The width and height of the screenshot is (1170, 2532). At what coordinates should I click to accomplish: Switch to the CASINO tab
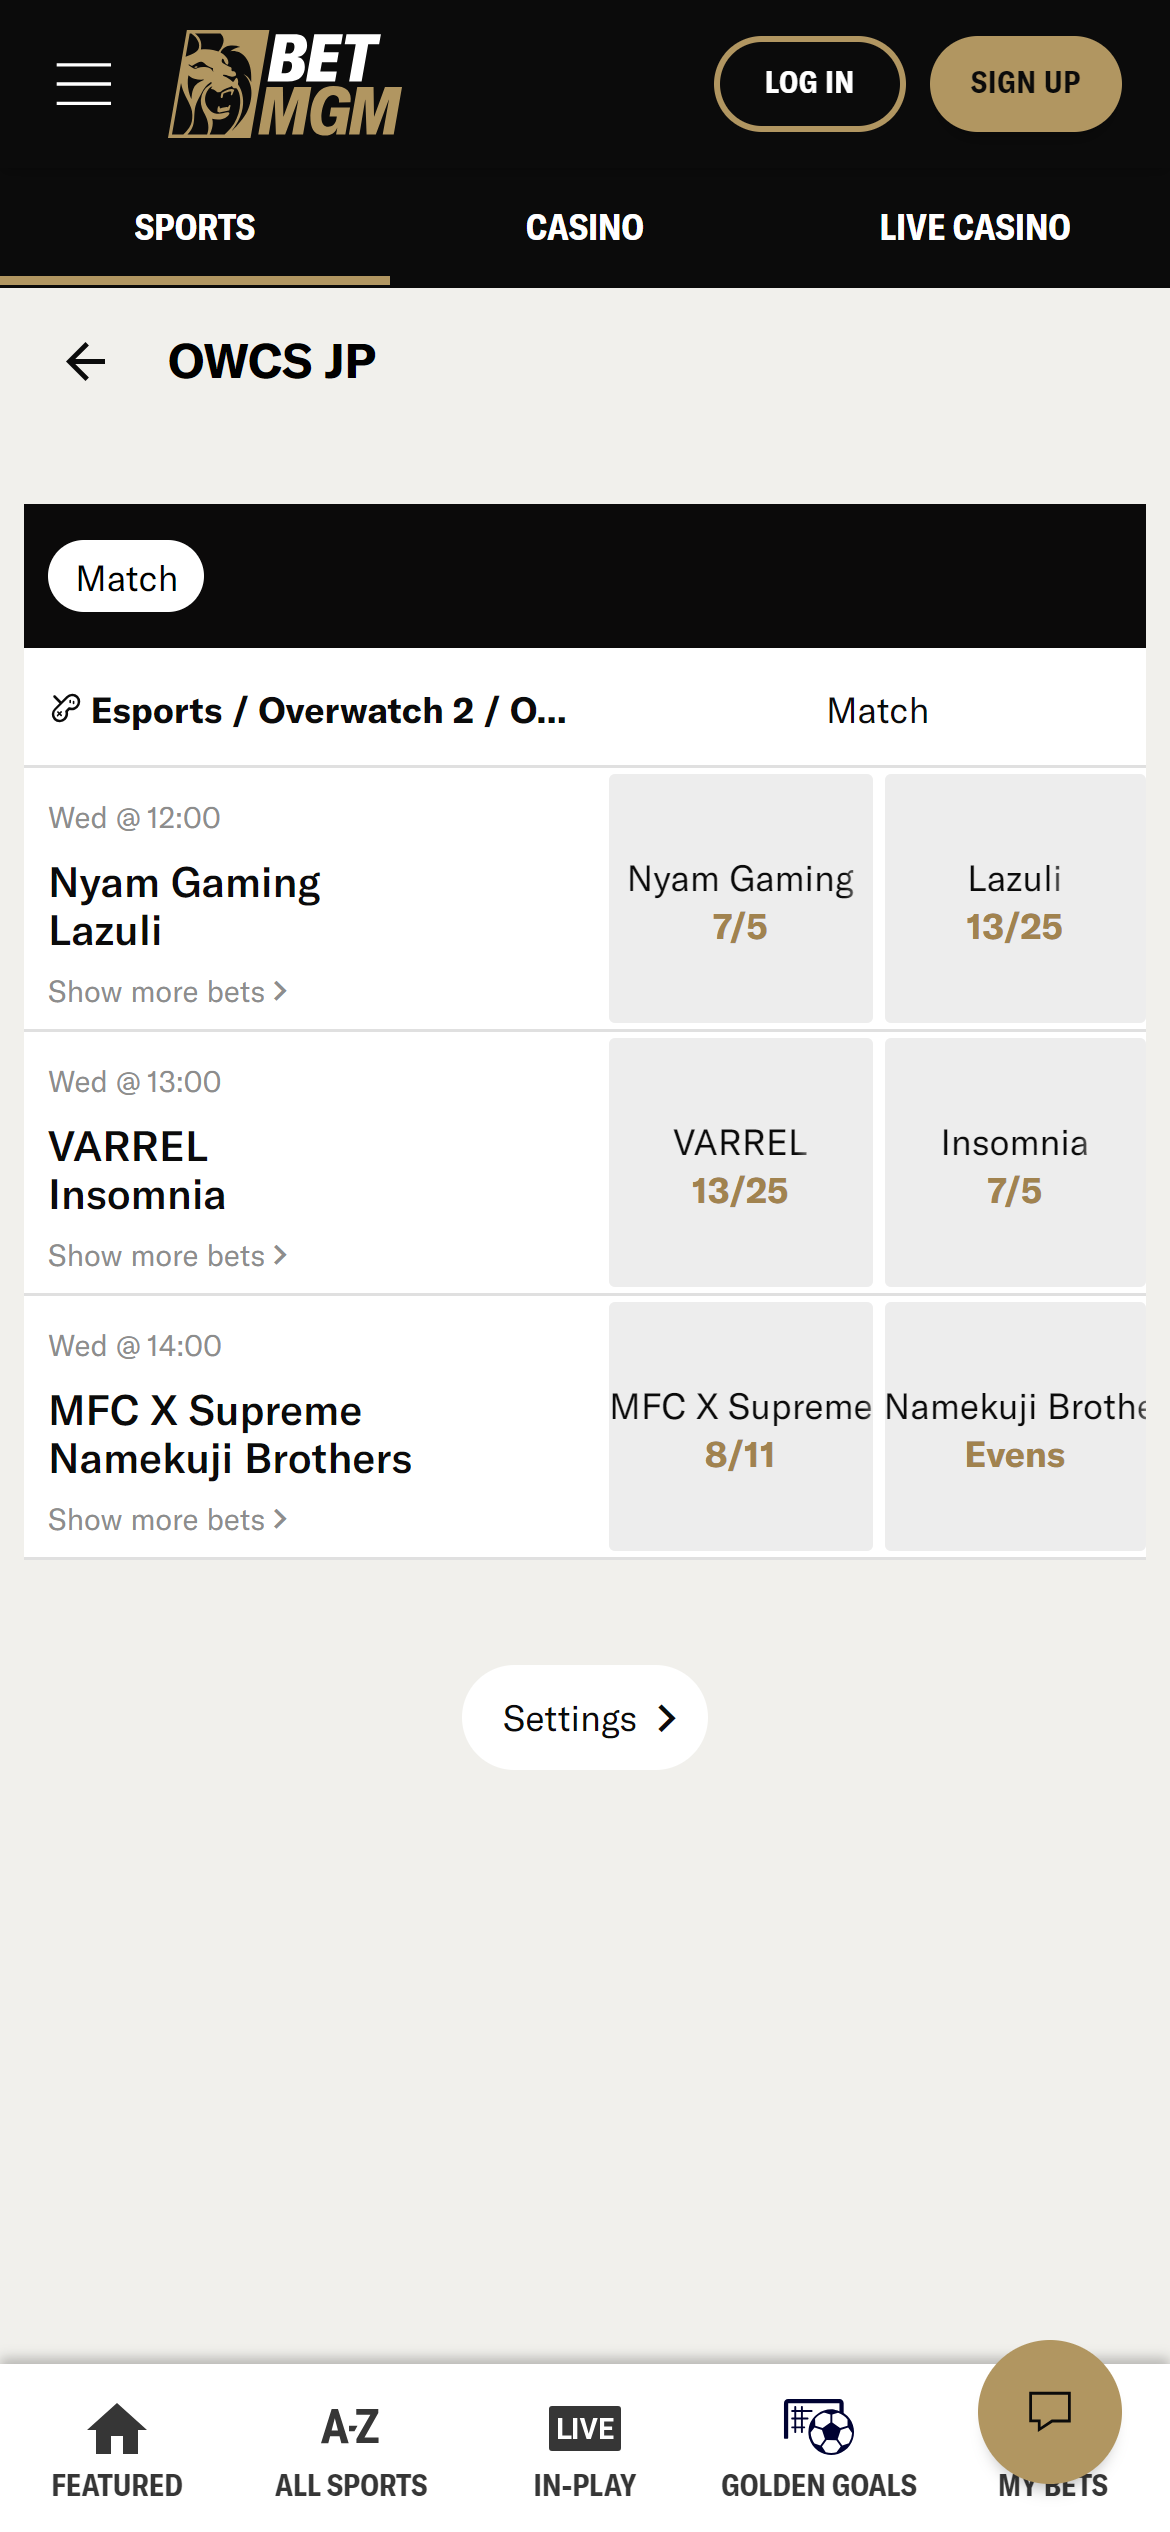(x=584, y=227)
